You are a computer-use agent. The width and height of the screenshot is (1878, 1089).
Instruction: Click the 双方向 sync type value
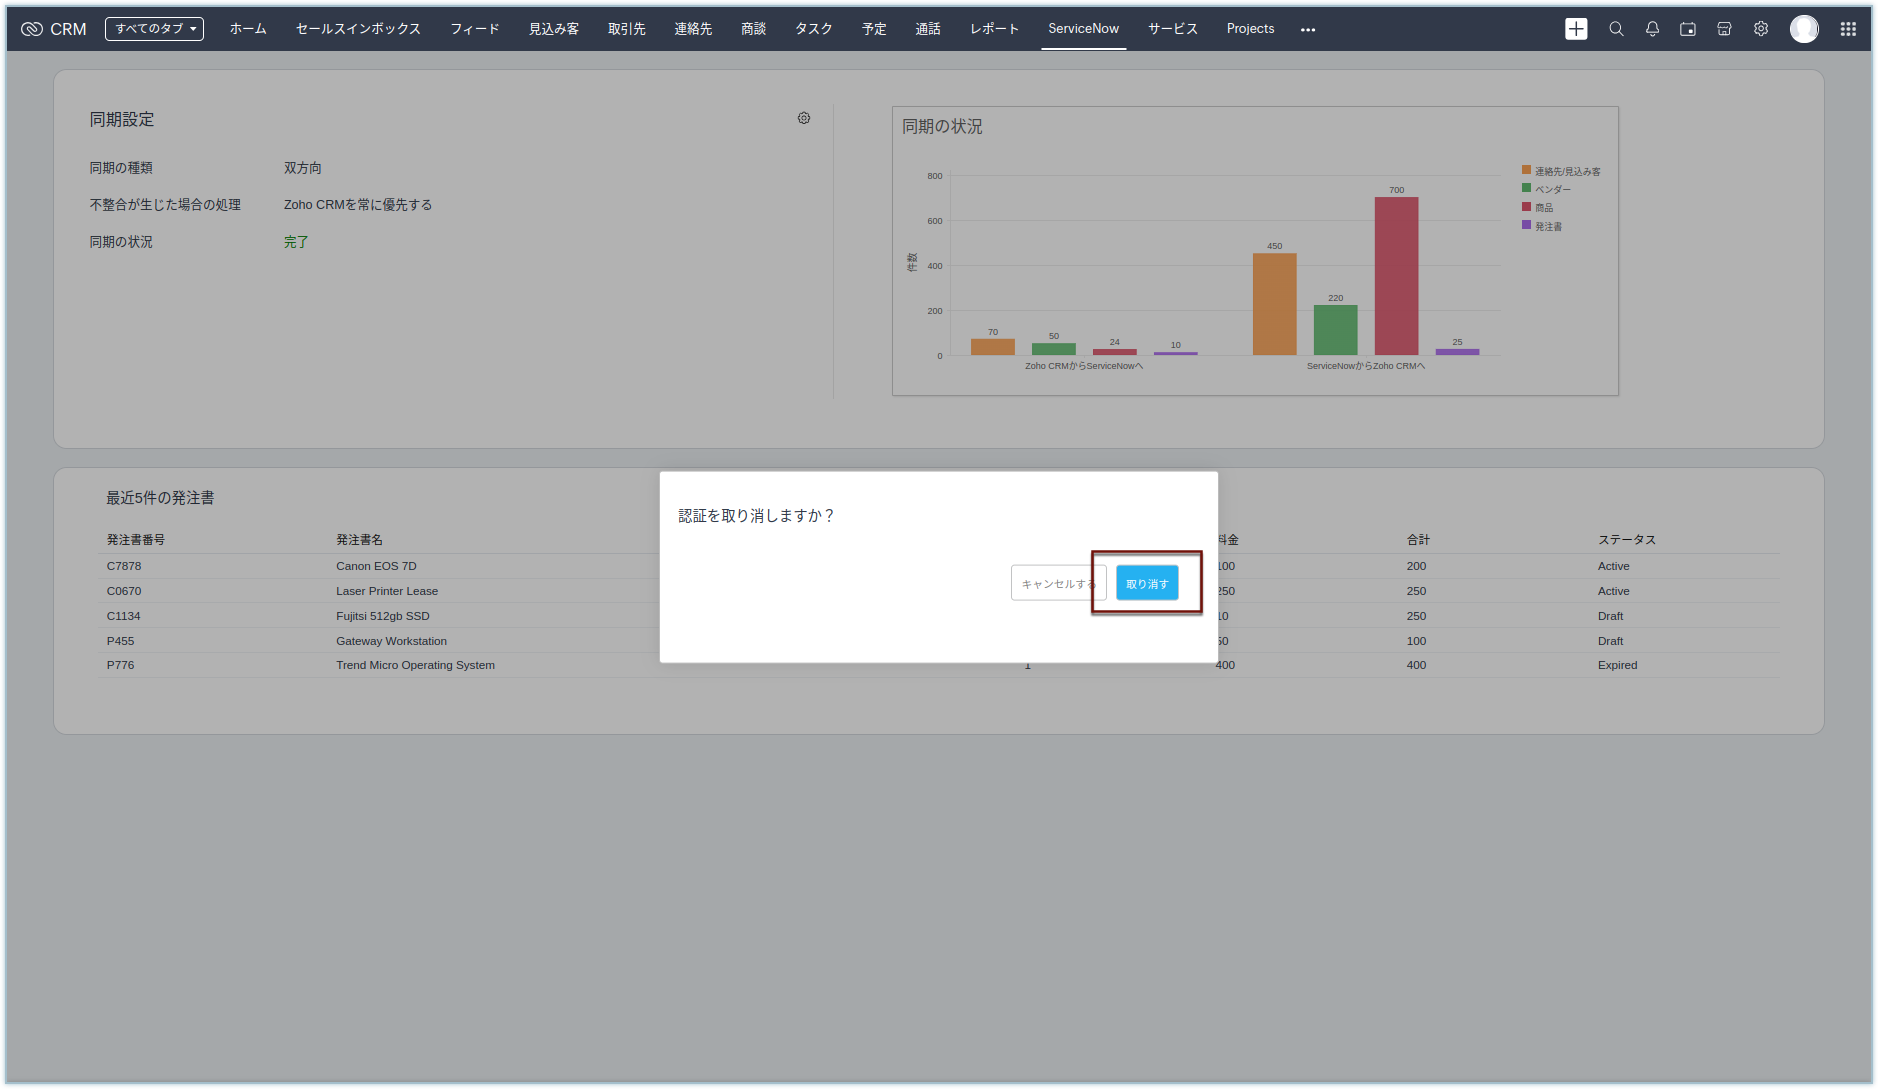(x=303, y=168)
